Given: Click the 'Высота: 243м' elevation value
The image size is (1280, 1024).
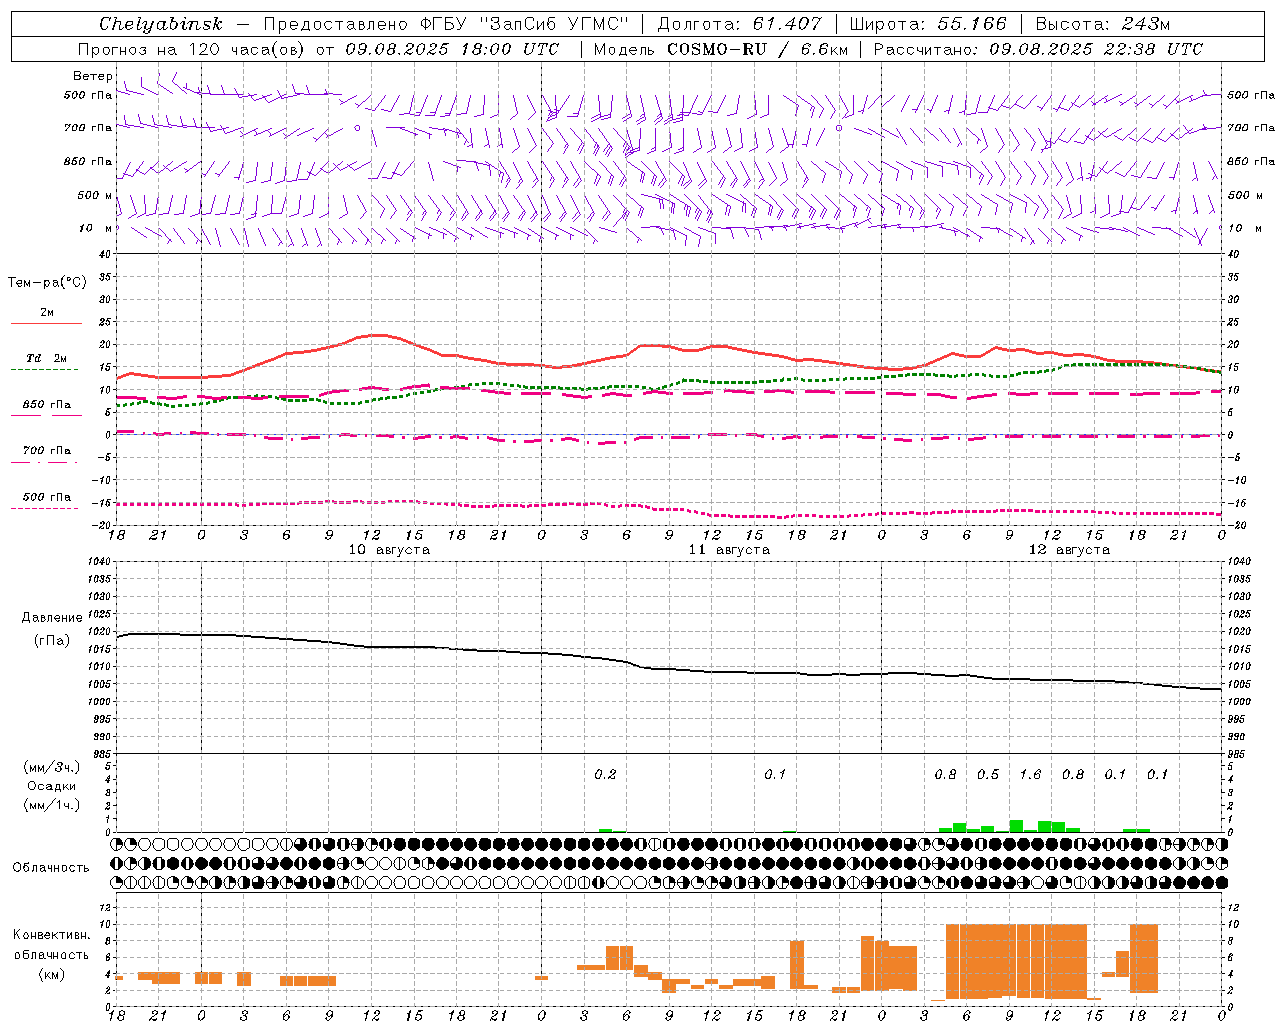Looking at the screenshot, I should coord(1102,24).
